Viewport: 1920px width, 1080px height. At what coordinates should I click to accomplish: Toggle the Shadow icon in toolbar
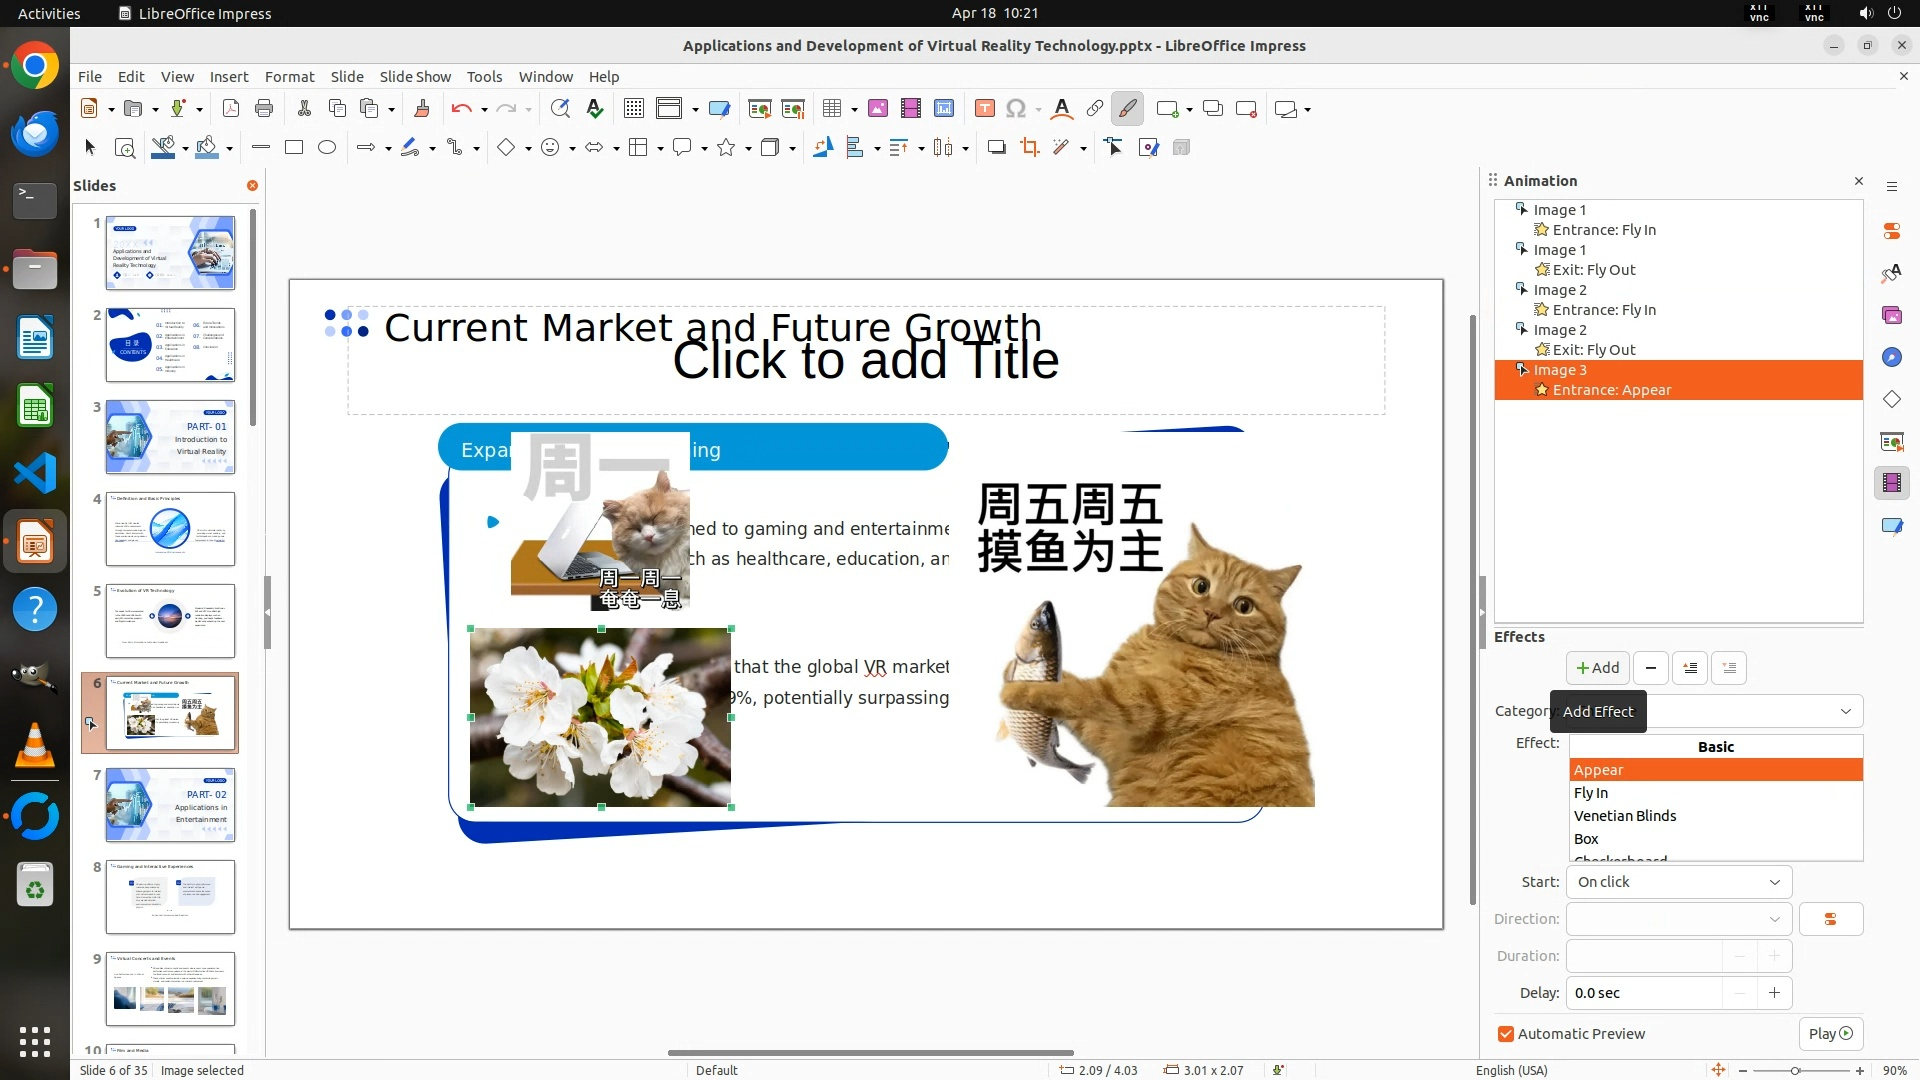996,148
